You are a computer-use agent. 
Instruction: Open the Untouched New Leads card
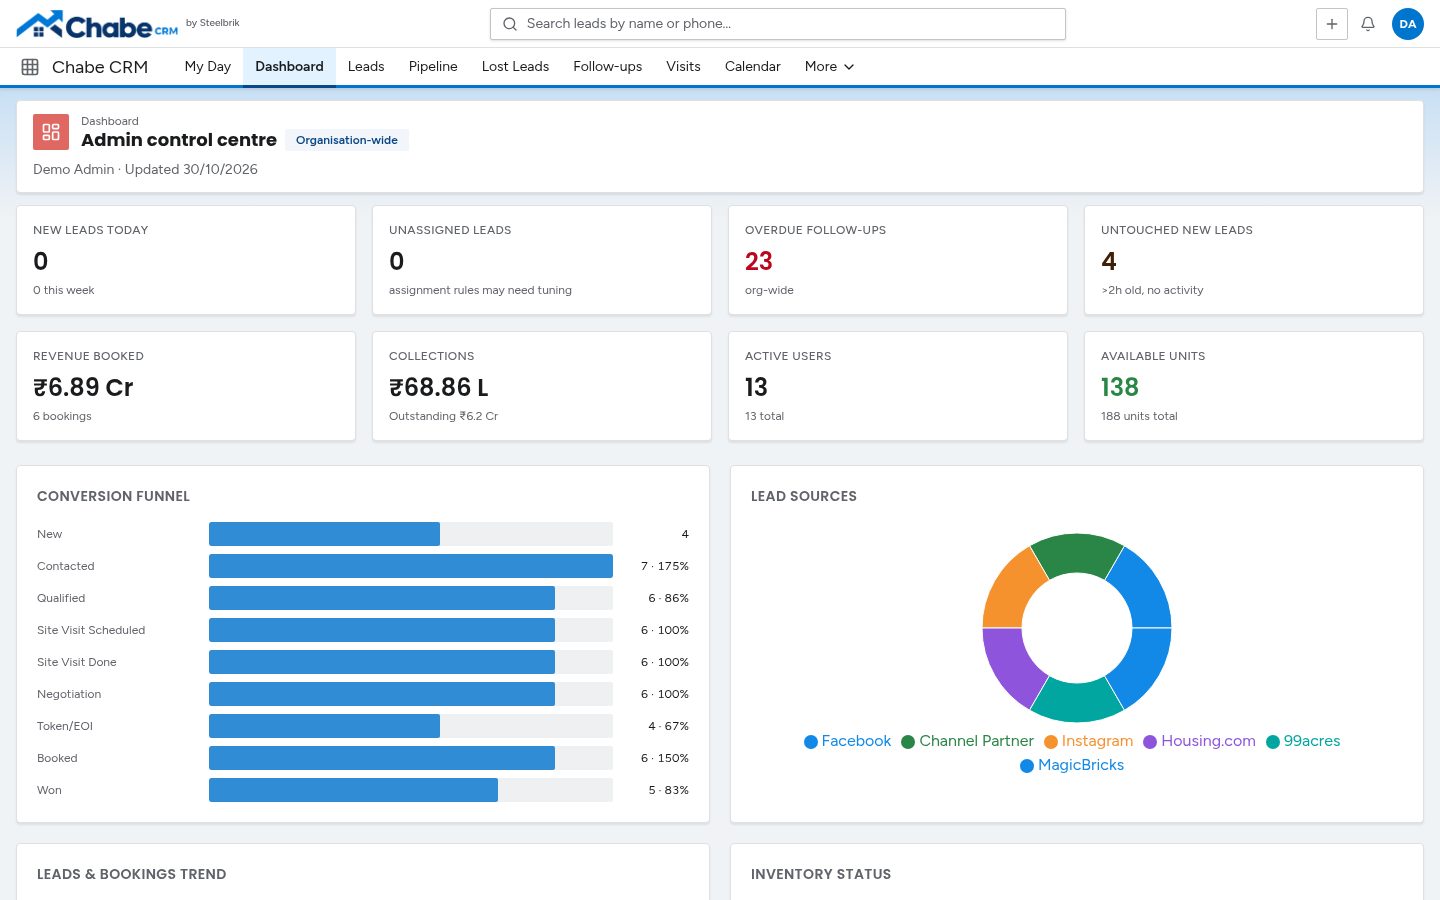tap(1254, 260)
